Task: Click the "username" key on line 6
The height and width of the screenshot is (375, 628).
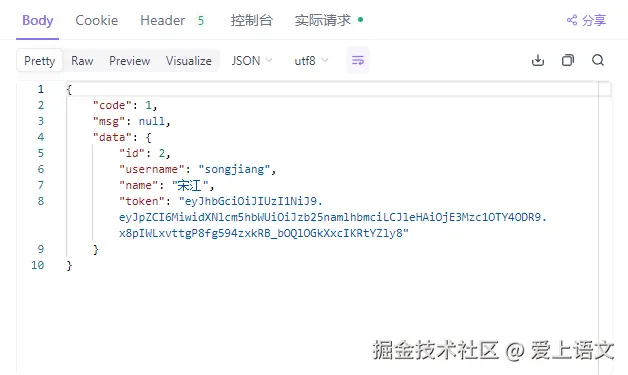Action: click(x=151, y=169)
